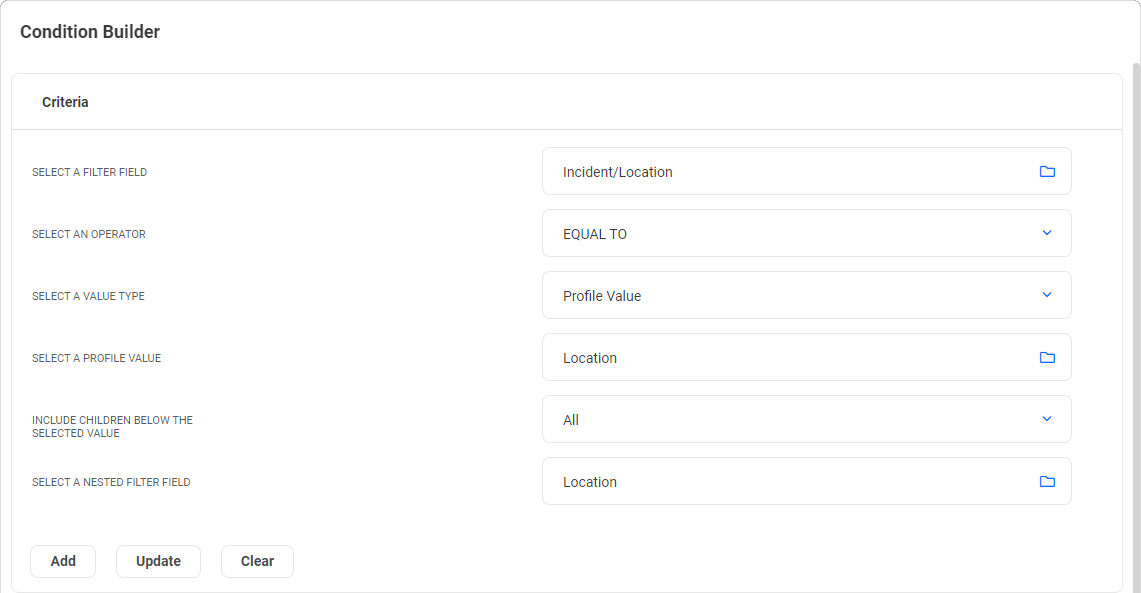Expand the EQUAL TO operator dropdown chevron
Viewport: 1141px width, 593px height.
pos(1047,233)
